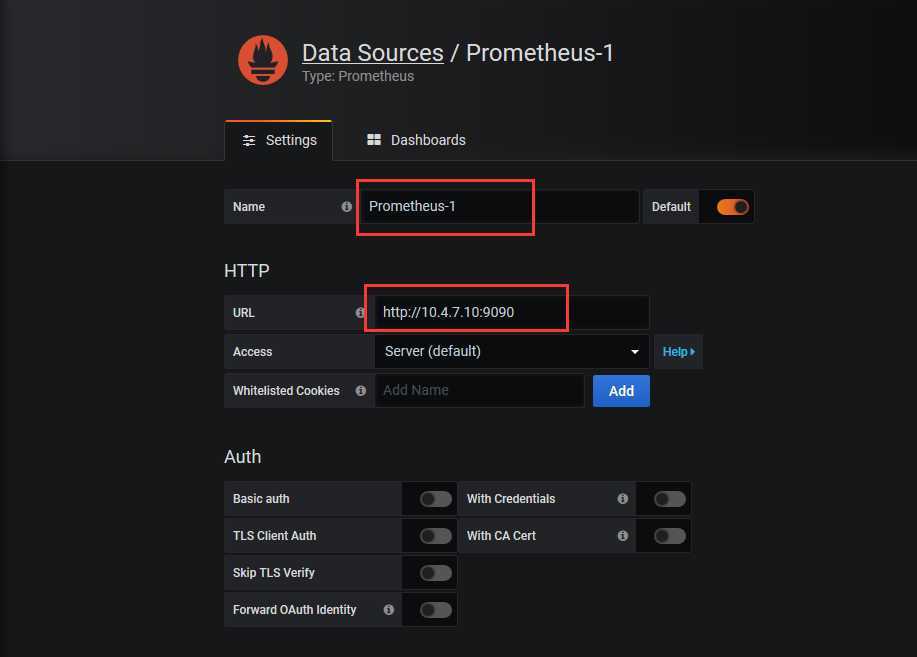Image resolution: width=917 pixels, height=657 pixels.
Task: Click the Forward OAuth Identity label
Action: pyautogui.click(x=294, y=610)
